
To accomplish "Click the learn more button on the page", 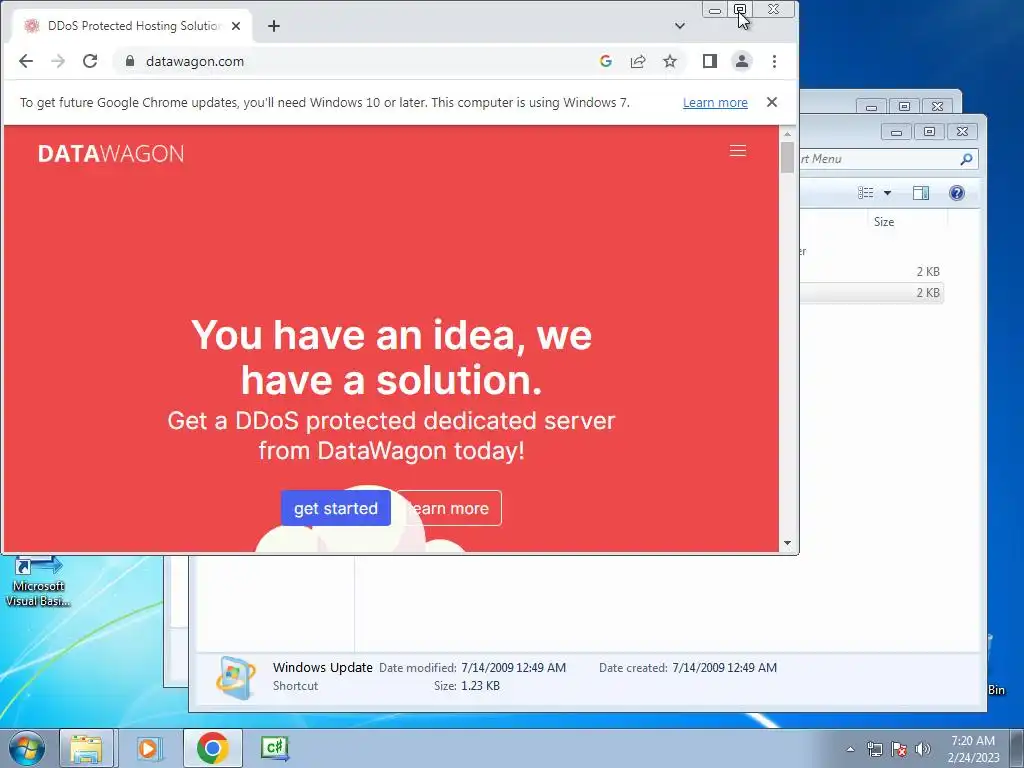I will point(449,508).
